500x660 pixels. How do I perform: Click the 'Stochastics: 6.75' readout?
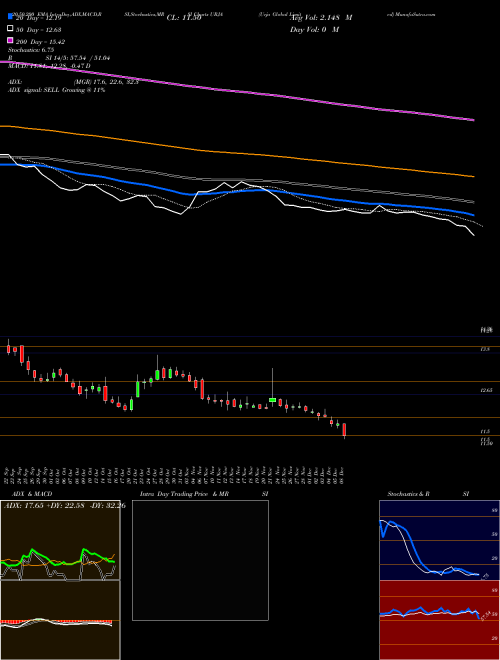point(31,50)
